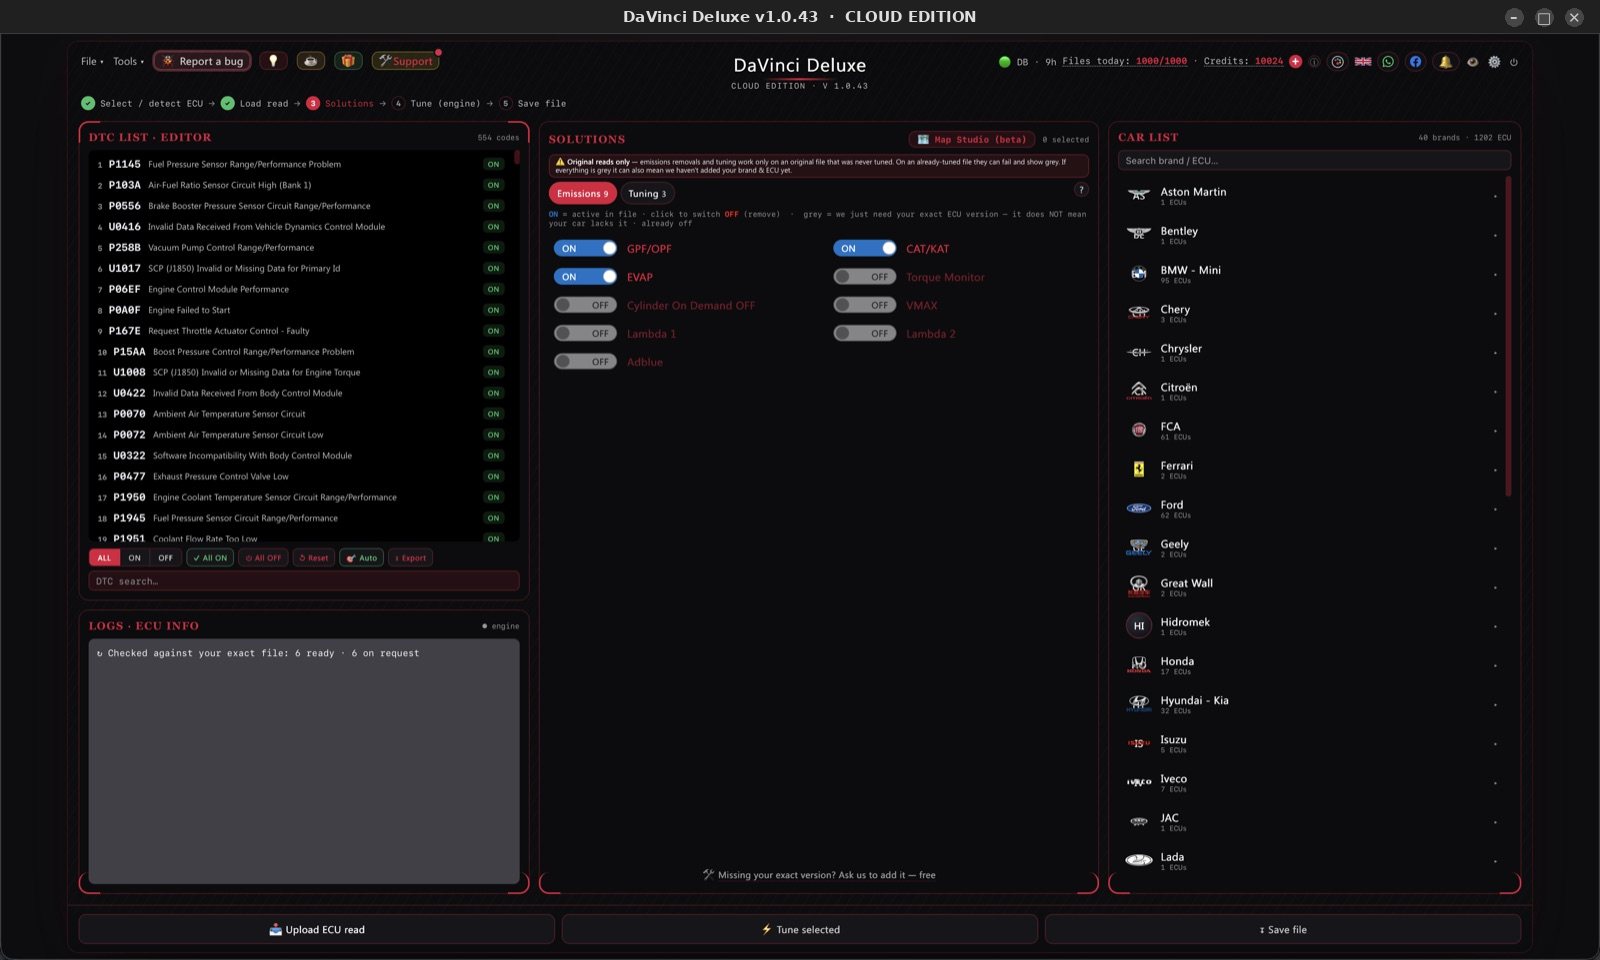Viewport: 1600px width, 960px height.
Task: Turn off the CAT/KAT switch
Action: pyautogui.click(x=864, y=248)
